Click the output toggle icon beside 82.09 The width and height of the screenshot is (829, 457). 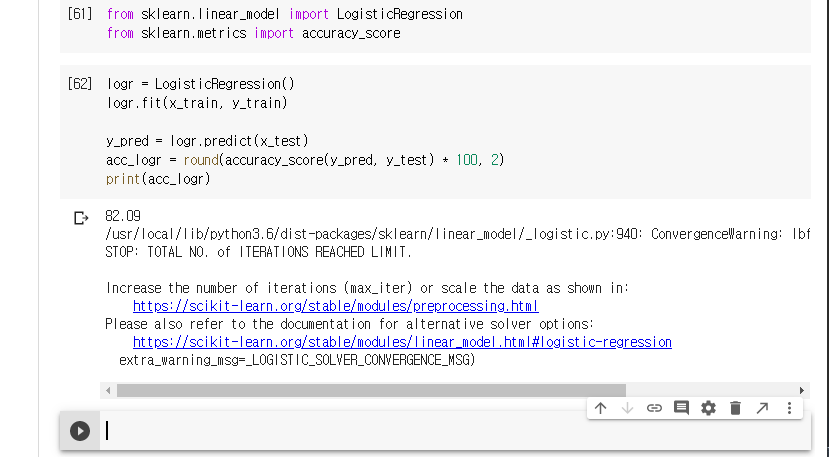[81, 217]
